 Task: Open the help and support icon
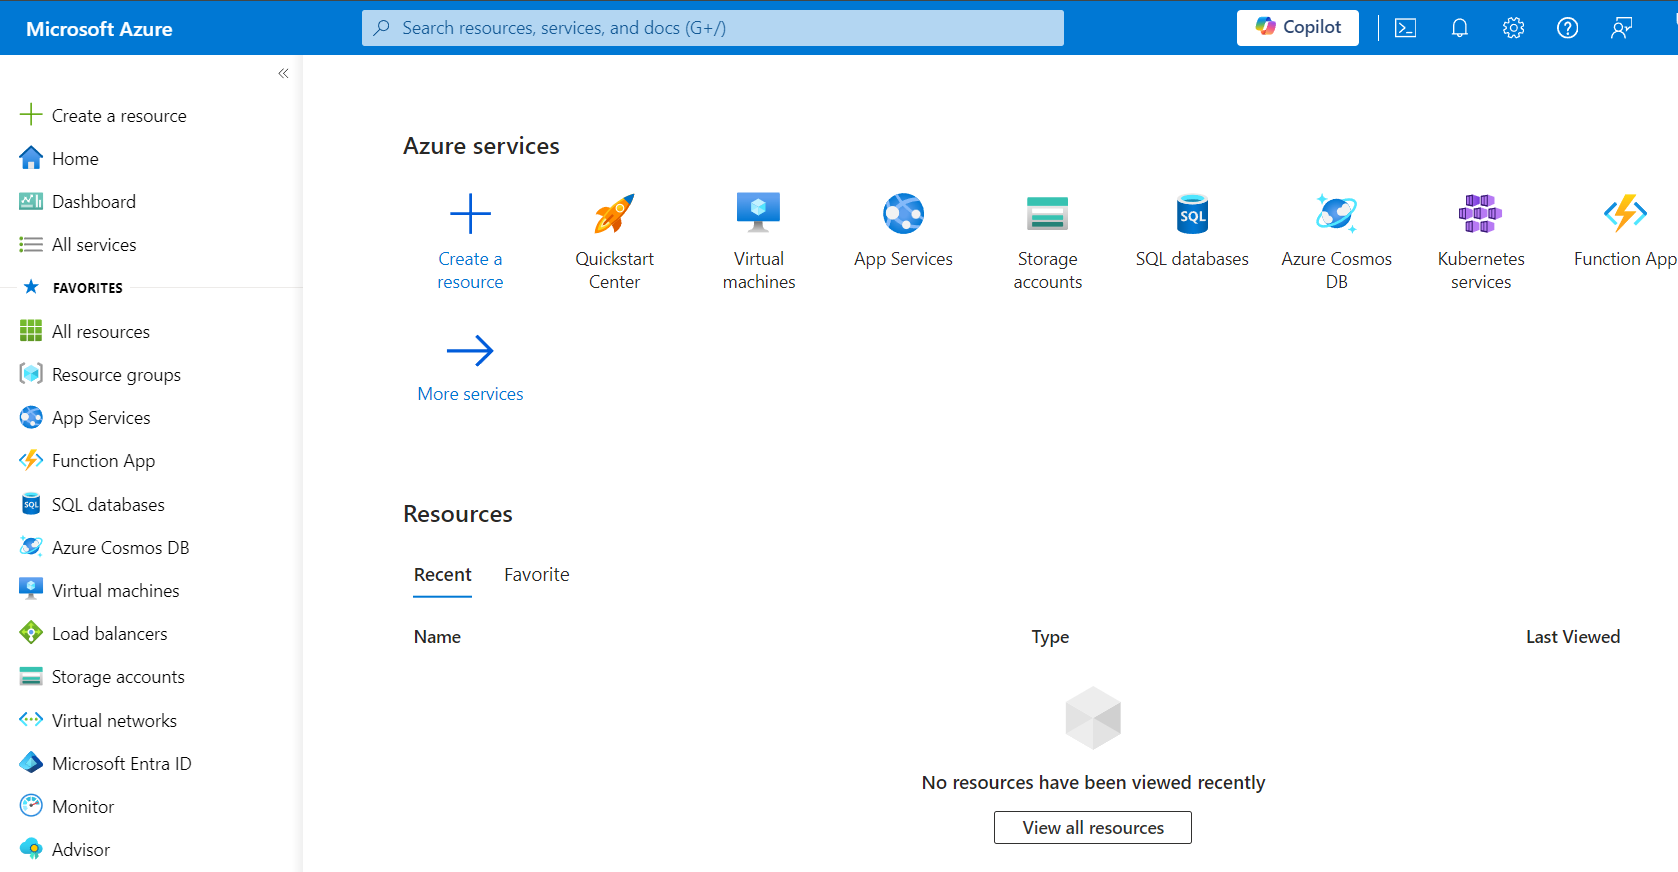(x=1567, y=28)
